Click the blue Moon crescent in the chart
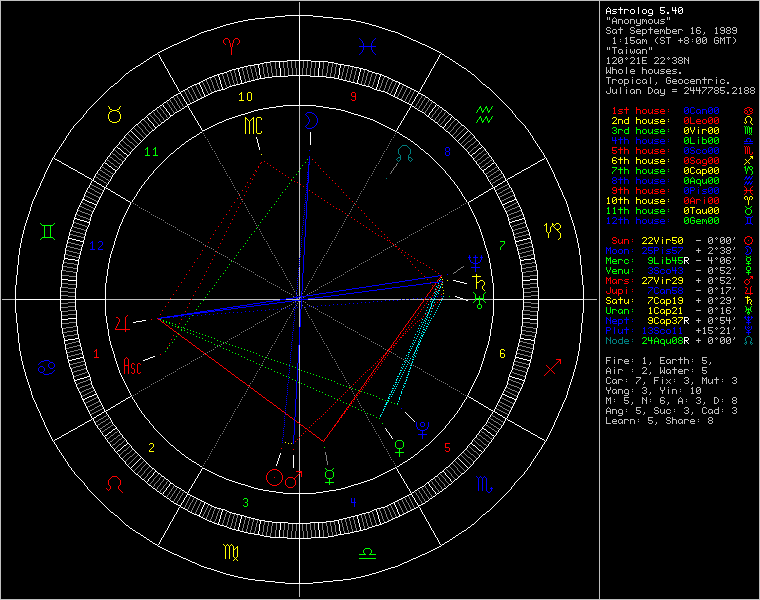The height and width of the screenshot is (600, 760). click(x=311, y=121)
